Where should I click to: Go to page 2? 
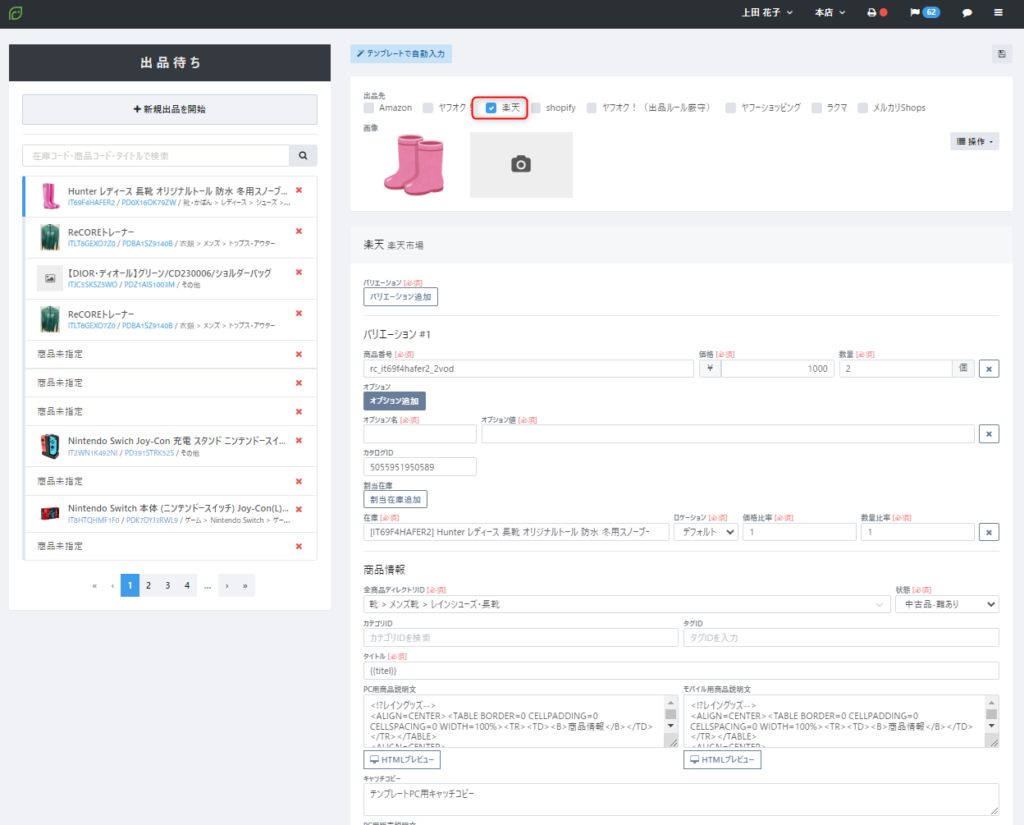[x=149, y=586]
